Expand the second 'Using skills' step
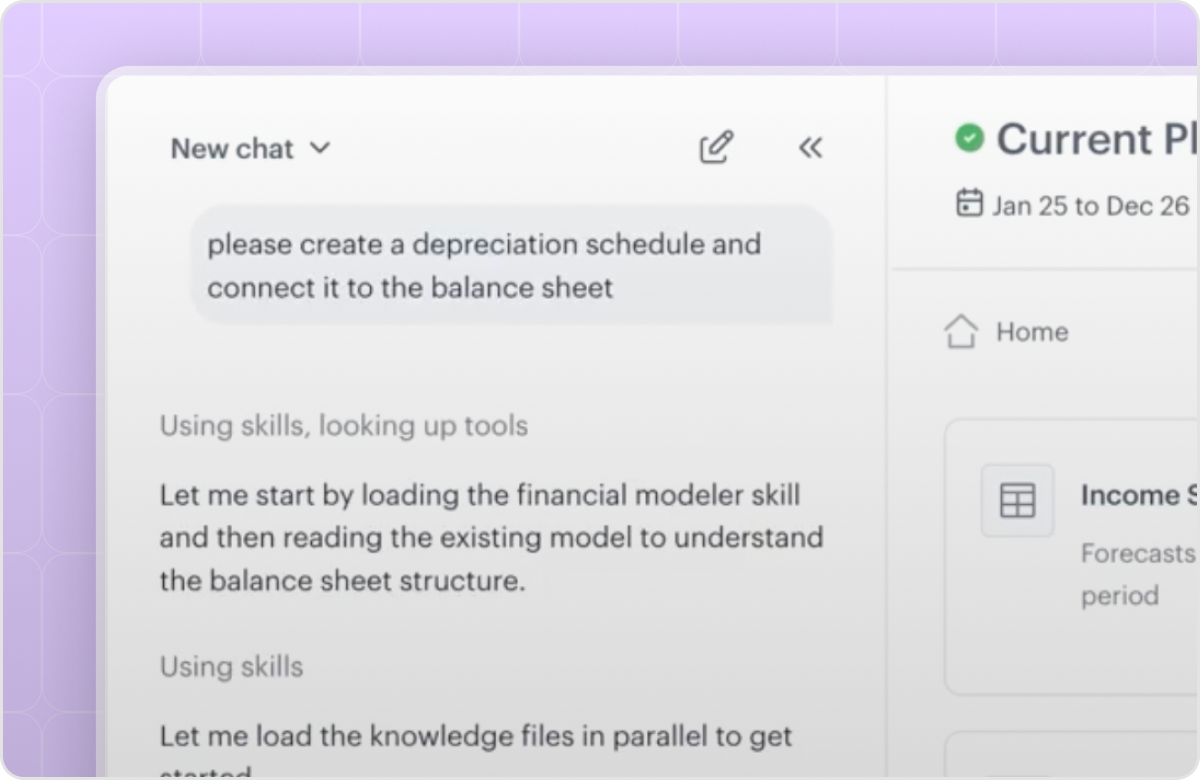The height and width of the screenshot is (780, 1200). tap(231, 667)
